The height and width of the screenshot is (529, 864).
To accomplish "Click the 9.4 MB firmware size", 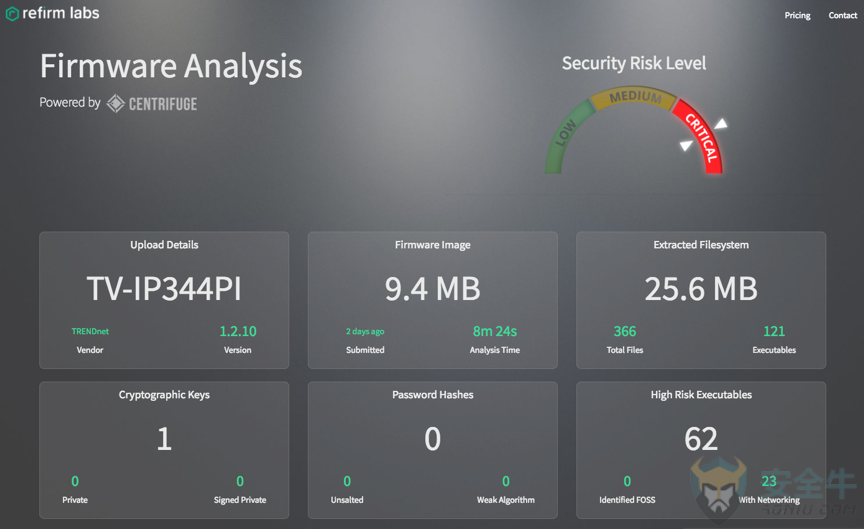I will pos(433,289).
